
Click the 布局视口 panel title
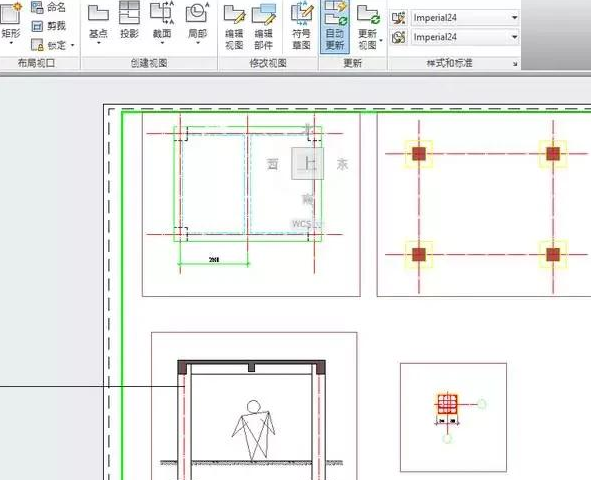click(x=37, y=63)
